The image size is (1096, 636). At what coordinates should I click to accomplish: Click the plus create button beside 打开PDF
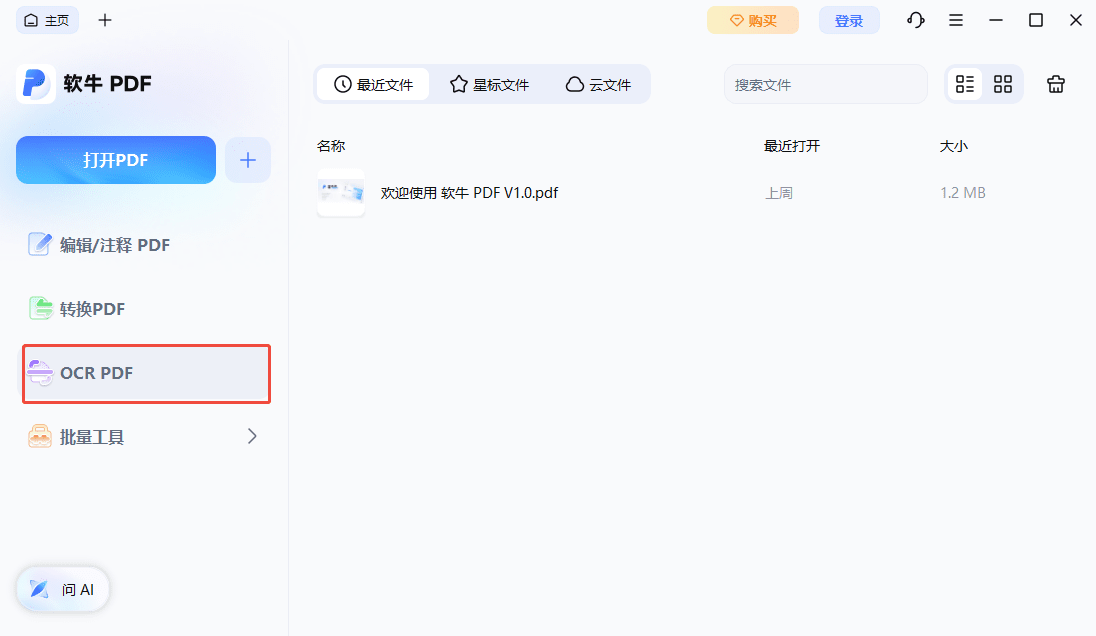[x=247, y=160]
